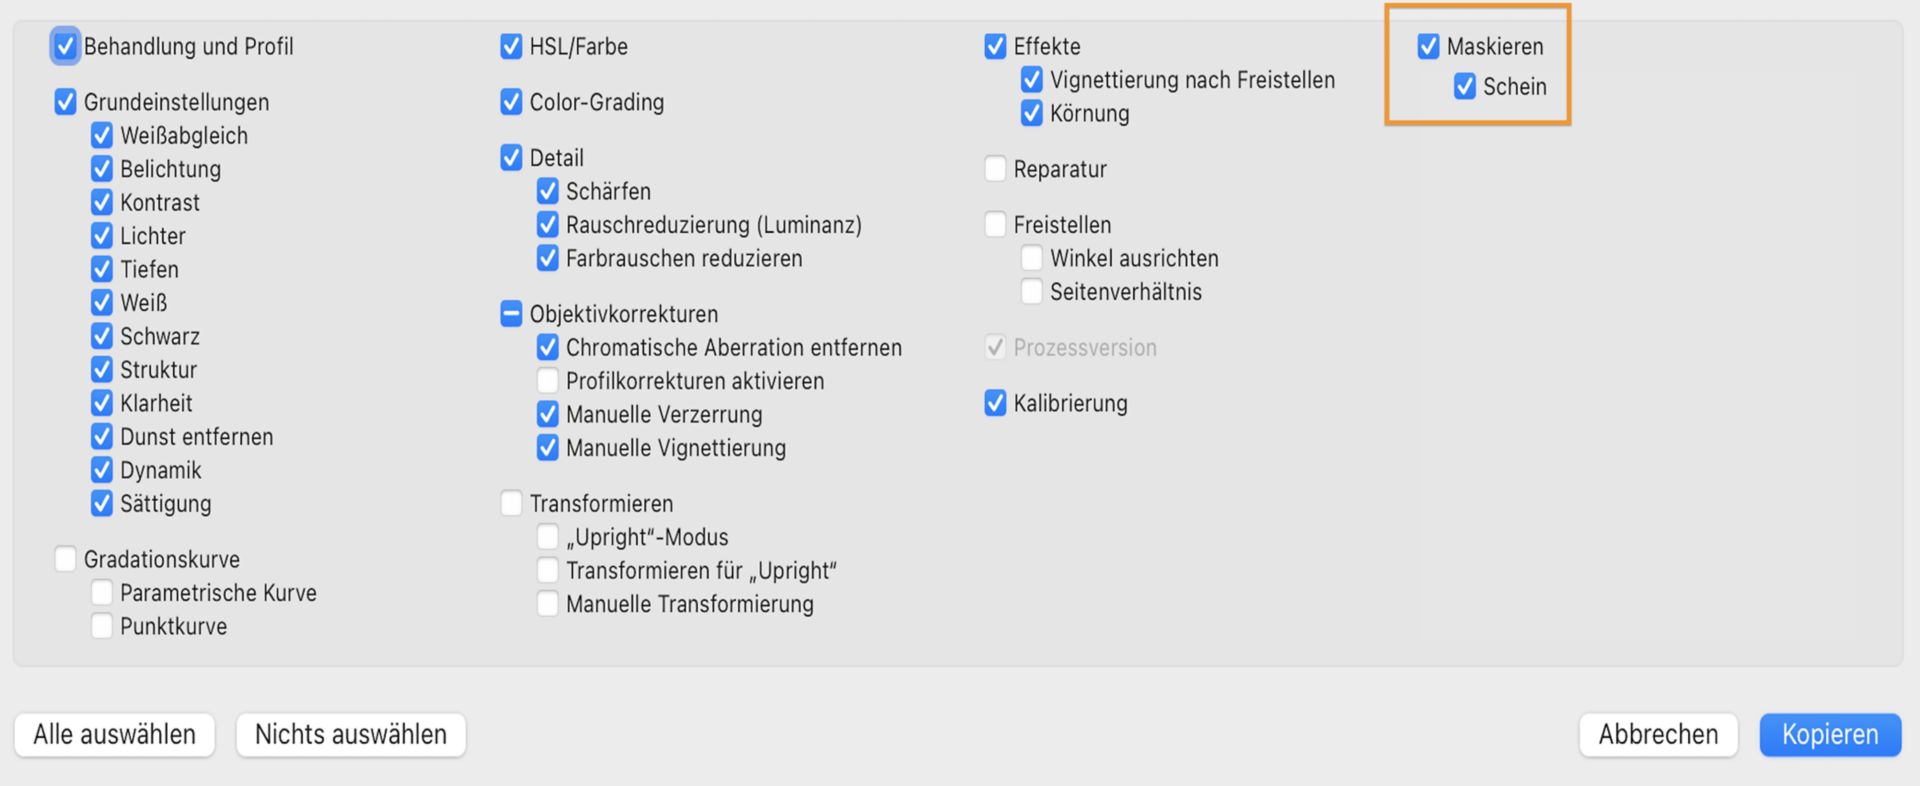Disable the Schein option under Maskieren
This screenshot has width=1920, height=786.
(1464, 87)
